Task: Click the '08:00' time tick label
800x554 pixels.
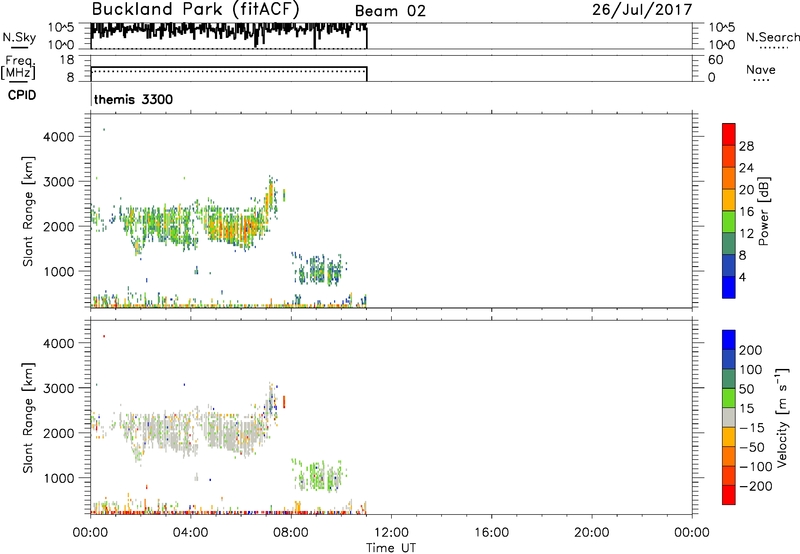Action: 291,533
